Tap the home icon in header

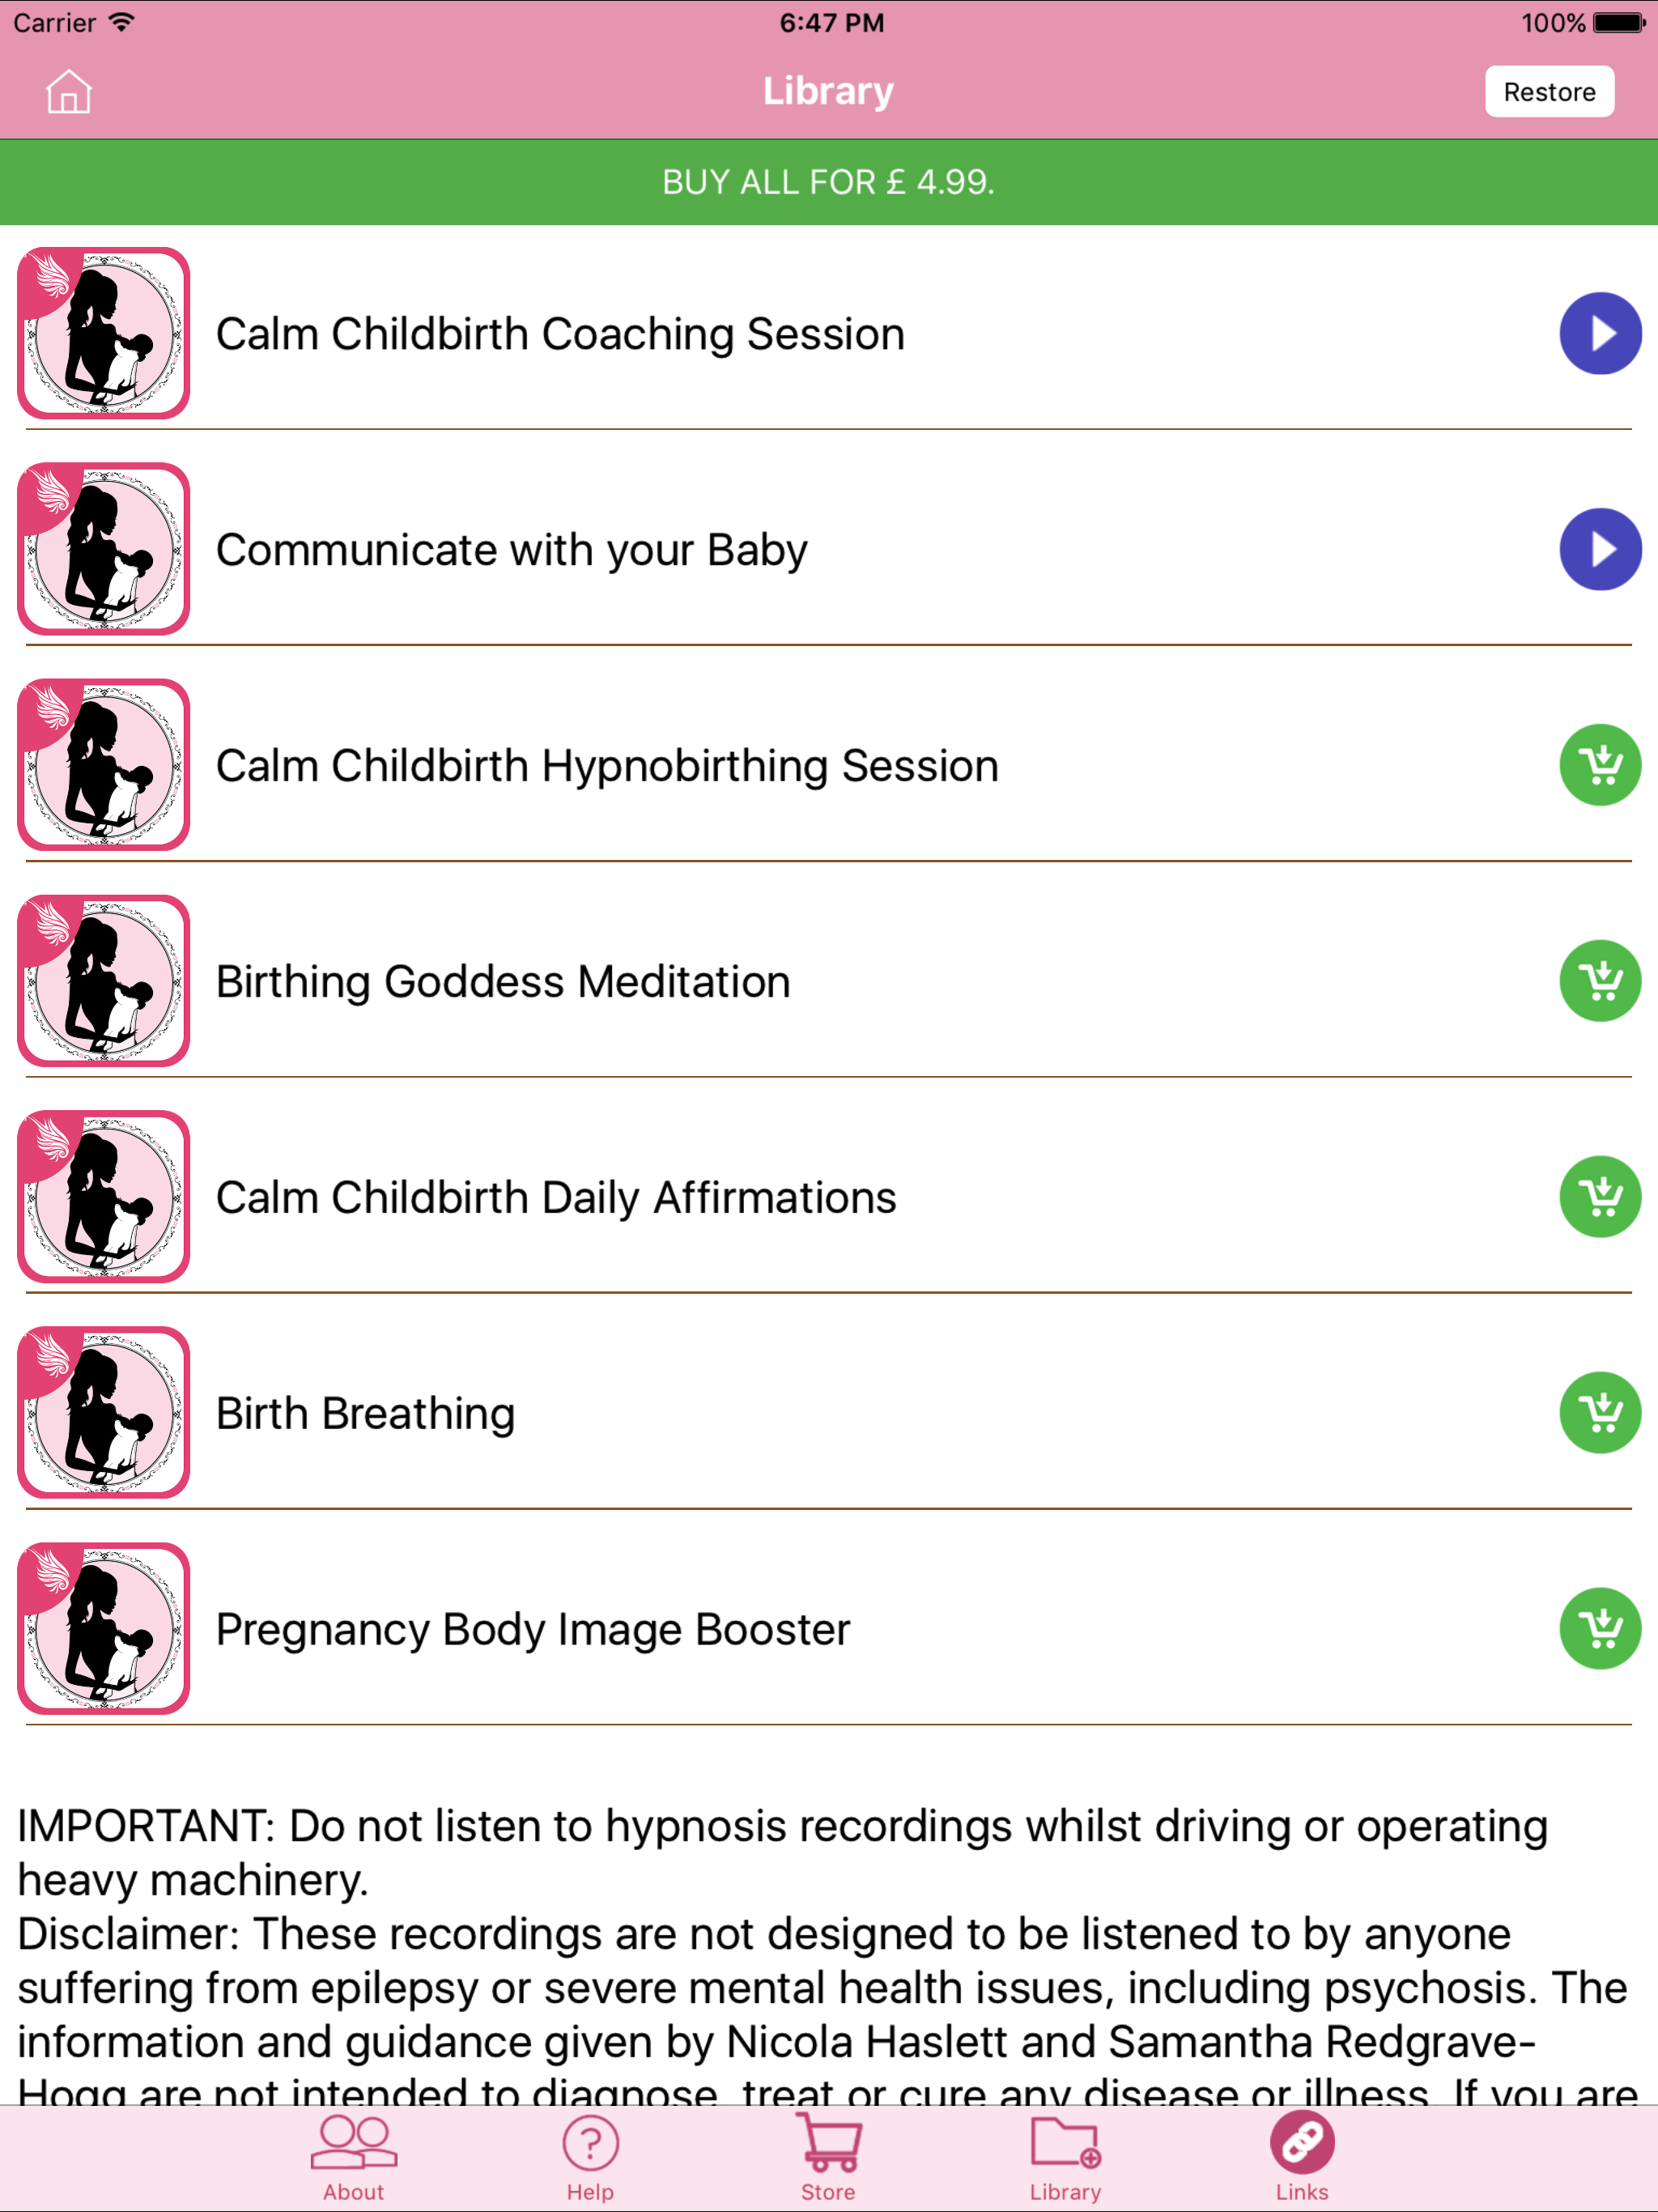68,92
